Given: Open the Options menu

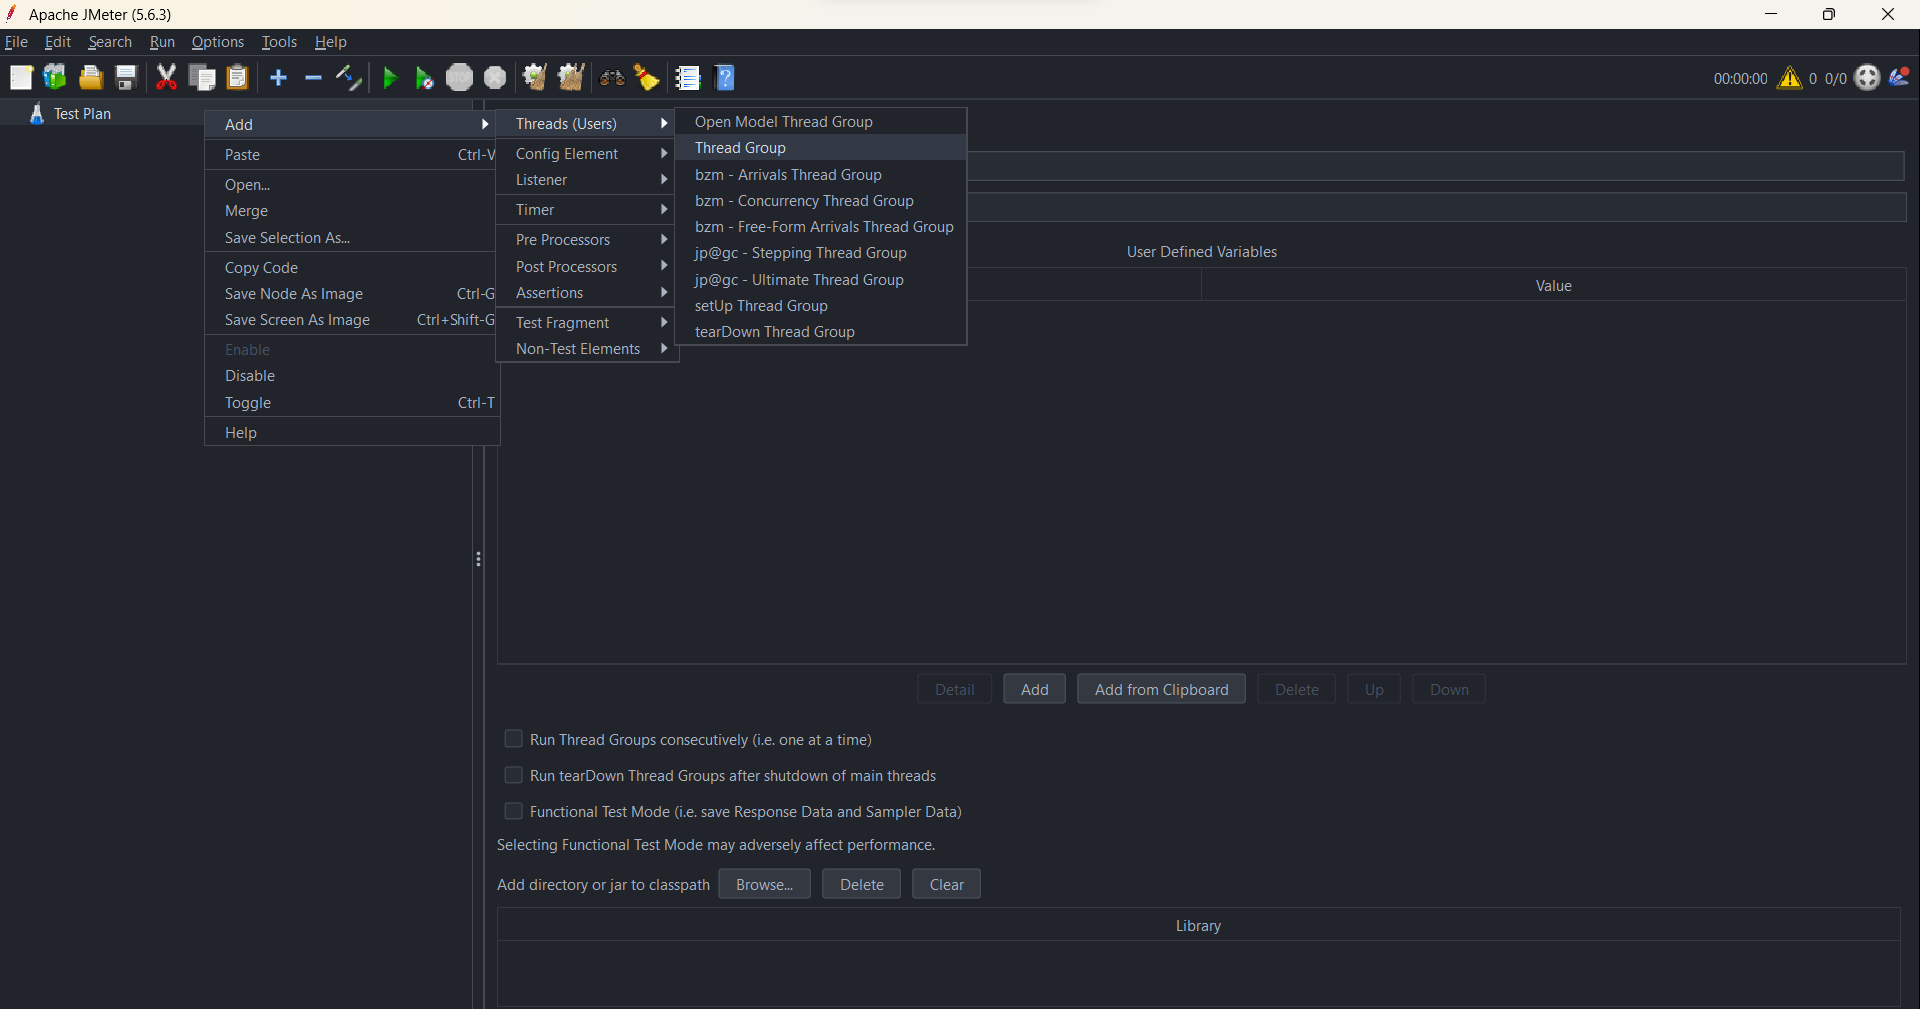Looking at the screenshot, I should pyautogui.click(x=217, y=42).
